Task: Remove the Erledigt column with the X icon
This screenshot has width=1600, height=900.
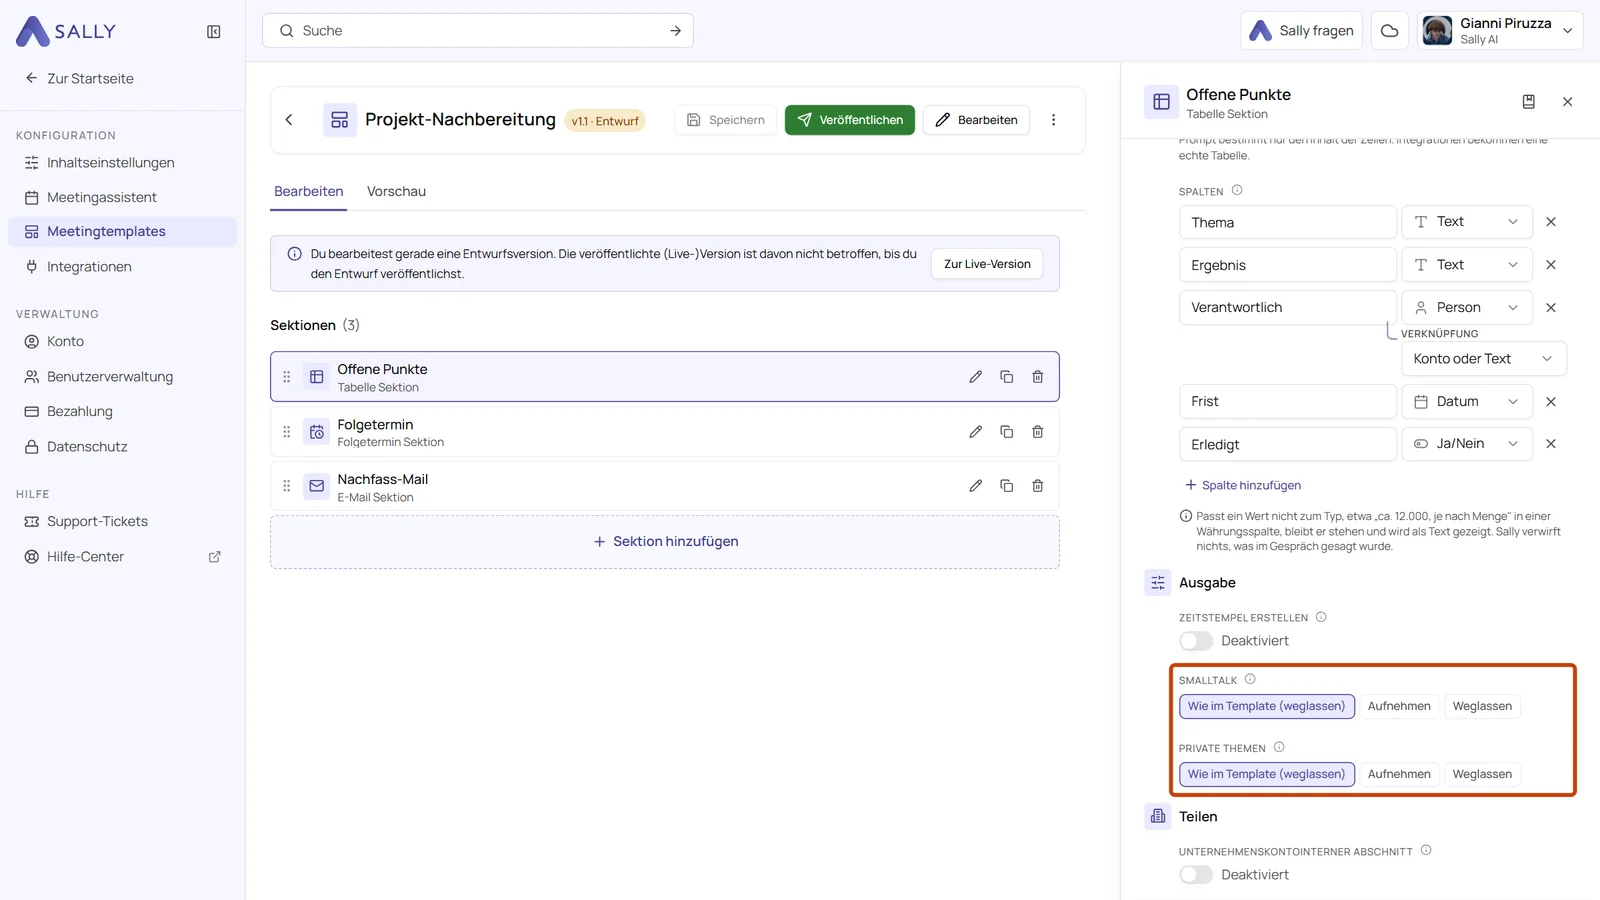Action: (x=1551, y=444)
